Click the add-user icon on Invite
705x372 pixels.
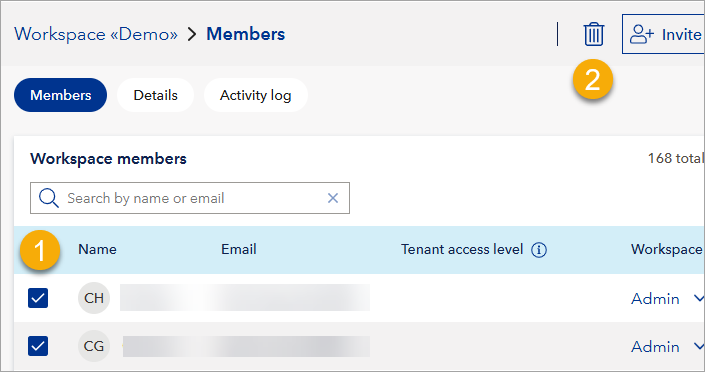[642, 34]
